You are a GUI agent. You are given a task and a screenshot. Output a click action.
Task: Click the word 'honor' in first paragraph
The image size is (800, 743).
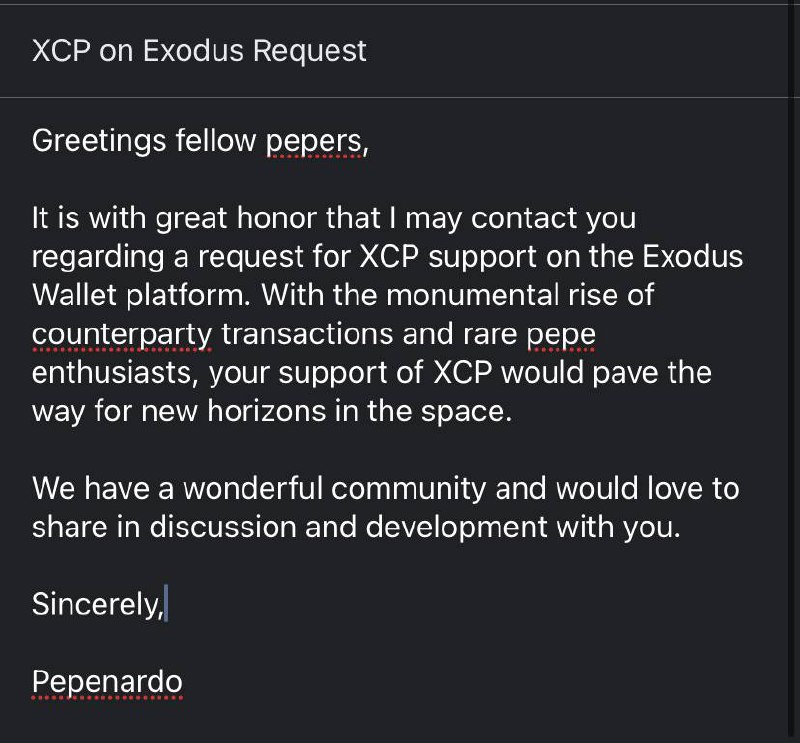tap(276, 218)
